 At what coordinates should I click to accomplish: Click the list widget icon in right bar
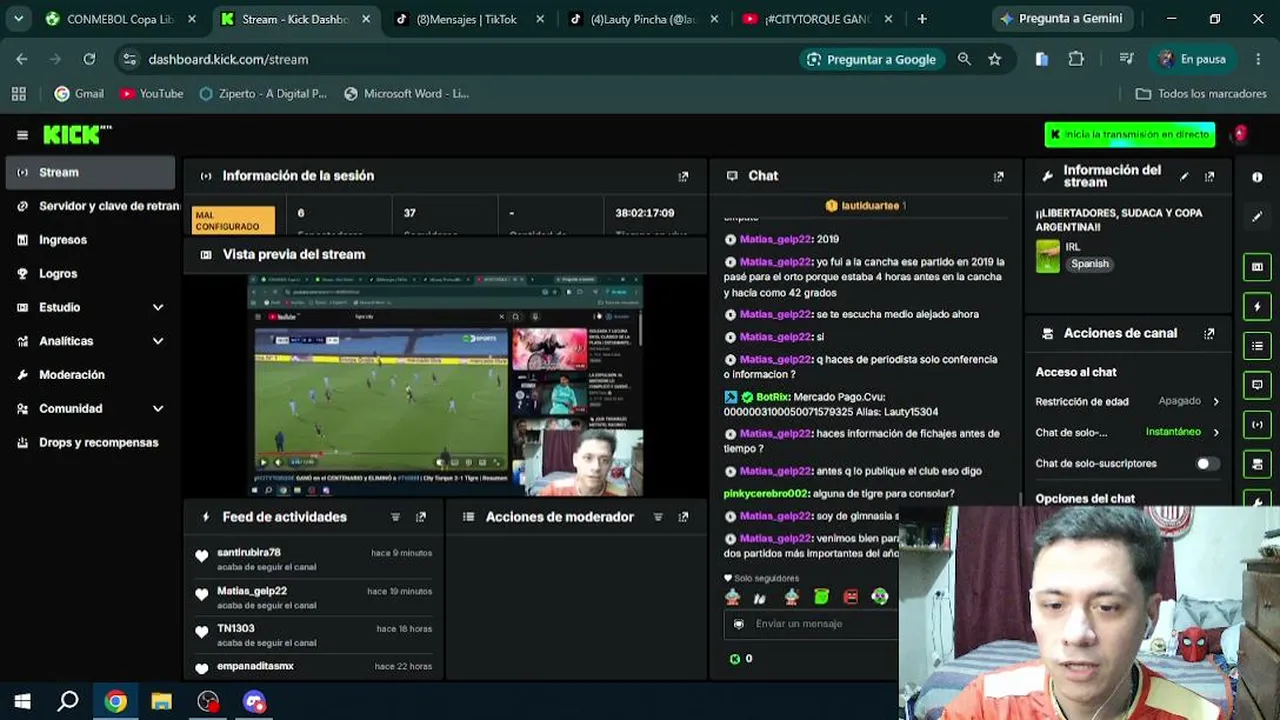pyautogui.click(x=1257, y=346)
